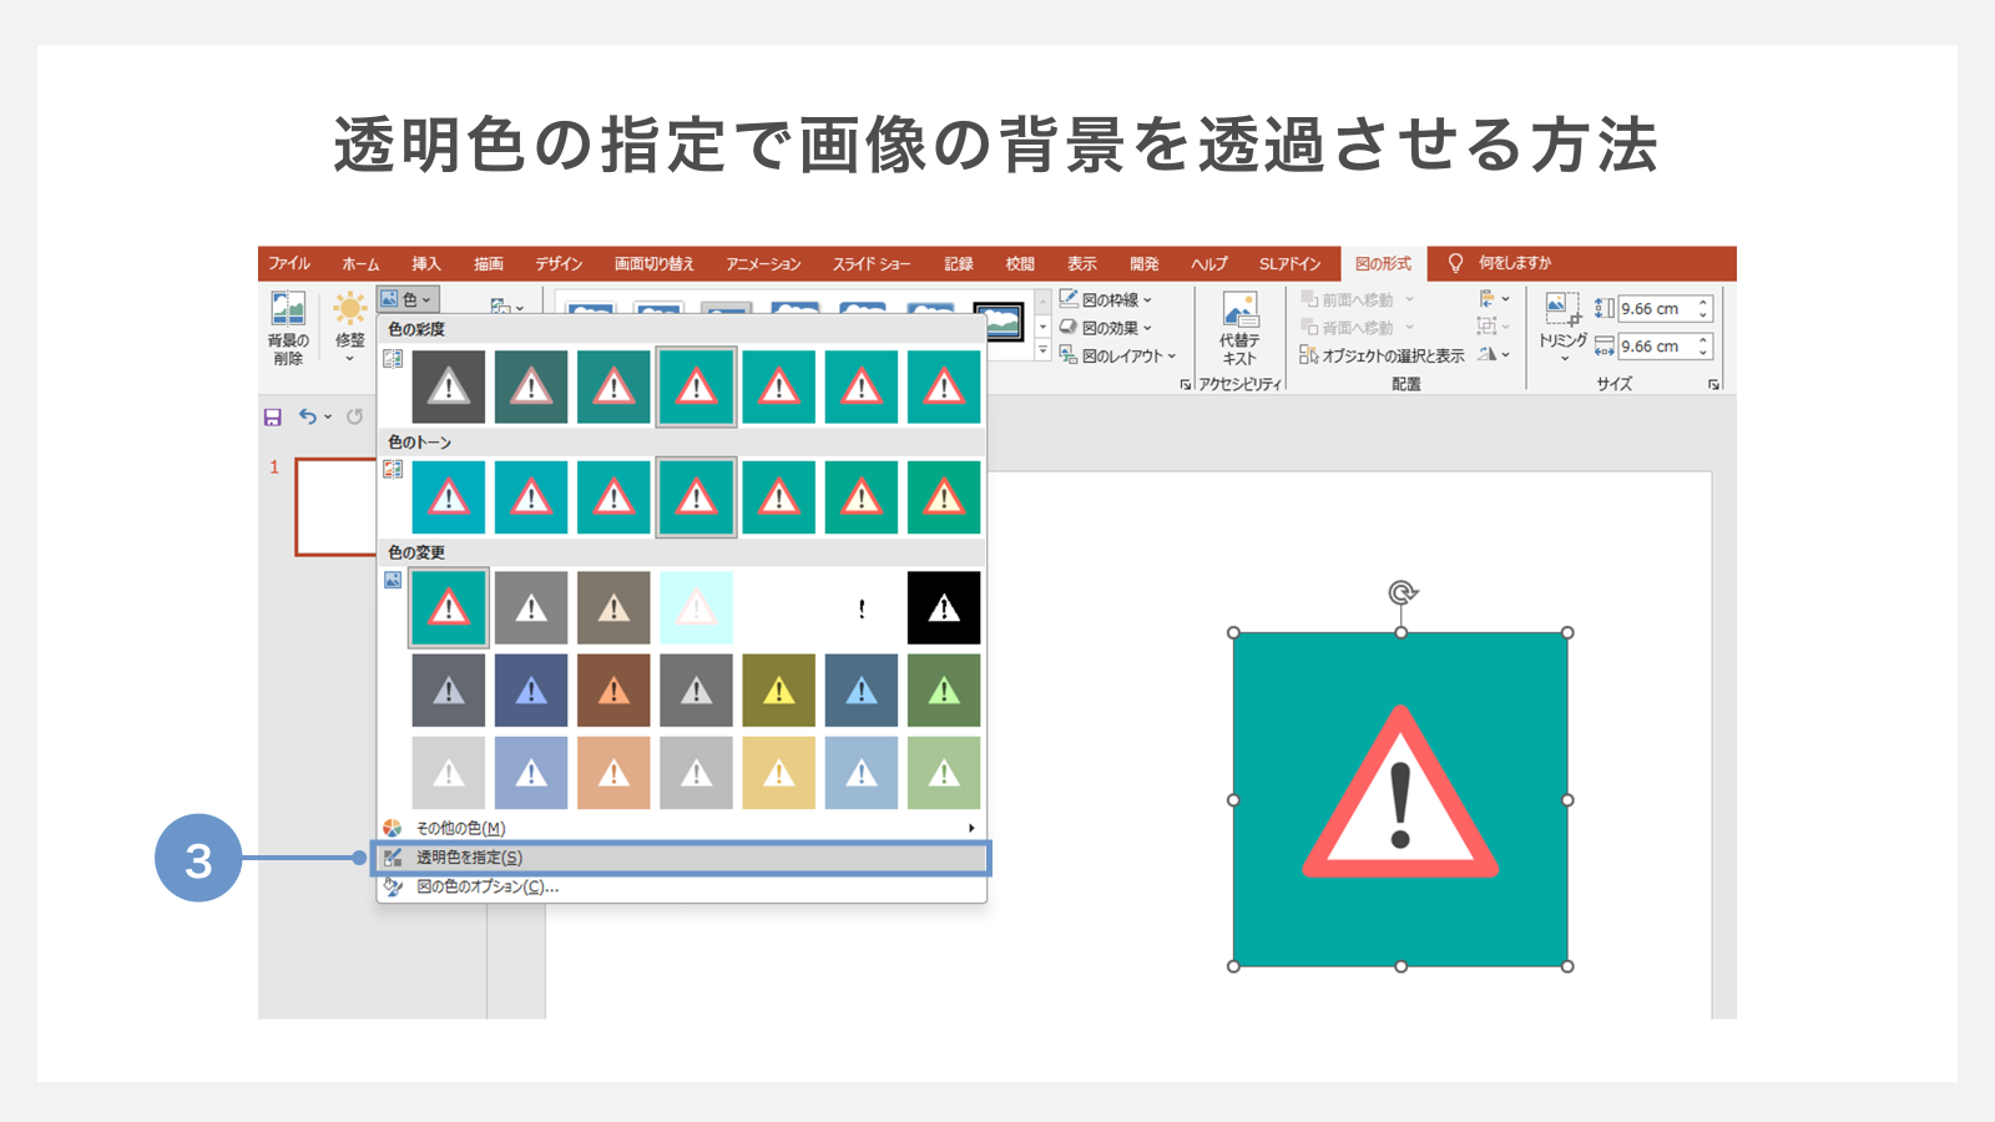Select the dark blue recolor swatch

click(531, 691)
